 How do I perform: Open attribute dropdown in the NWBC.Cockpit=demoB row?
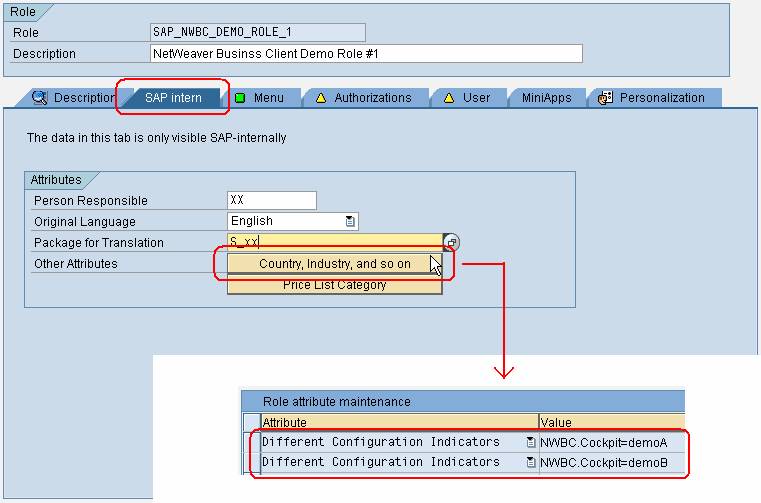coord(531,462)
